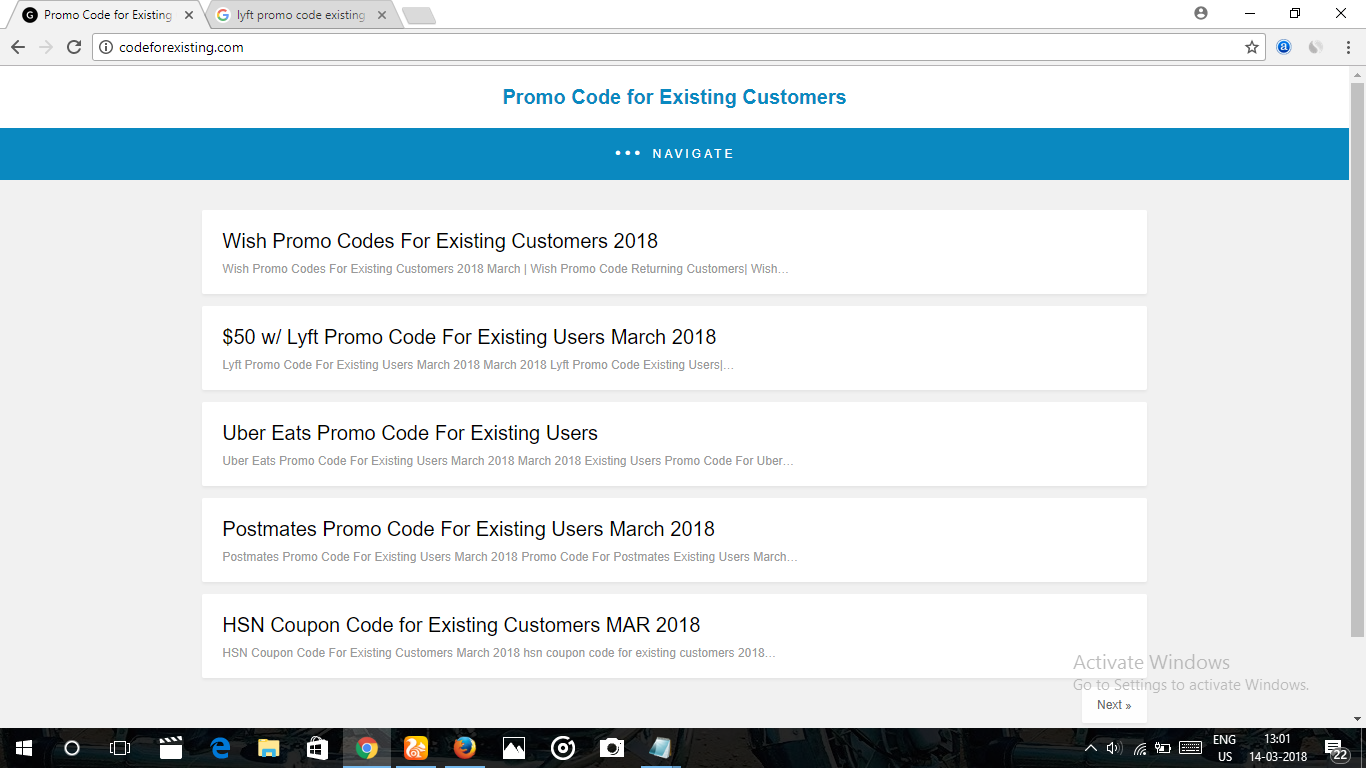Change the ENG US input language
1366x768 pixels.
pos(1225,748)
